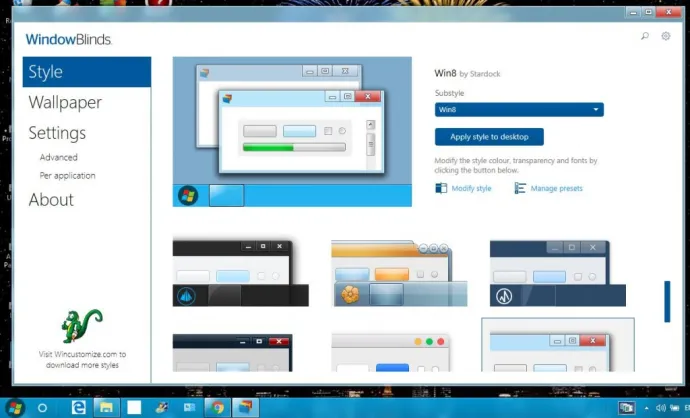Click Apply style to desktop button
The image size is (690, 418).
pos(489,136)
